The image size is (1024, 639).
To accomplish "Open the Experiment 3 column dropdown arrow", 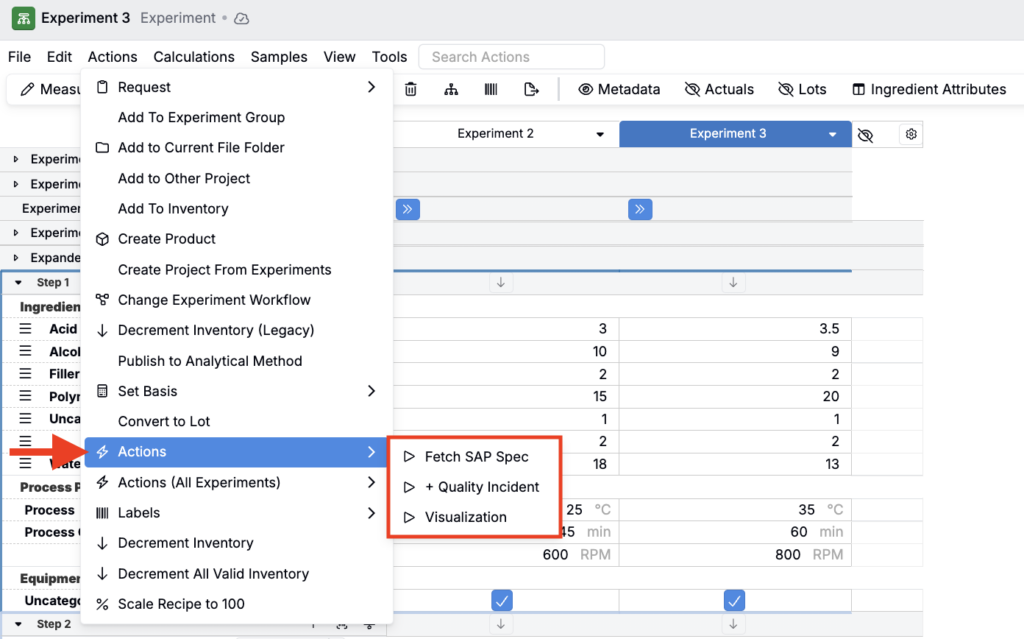I will (833, 135).
